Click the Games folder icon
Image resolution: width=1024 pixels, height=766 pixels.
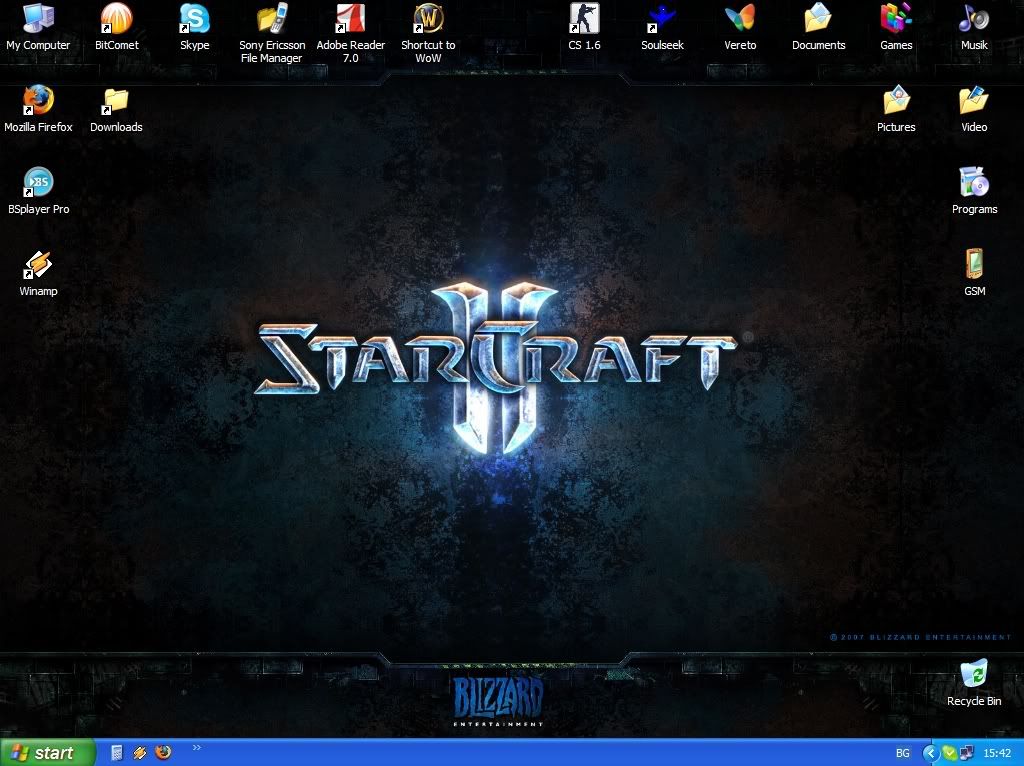(x=896, y=18)
